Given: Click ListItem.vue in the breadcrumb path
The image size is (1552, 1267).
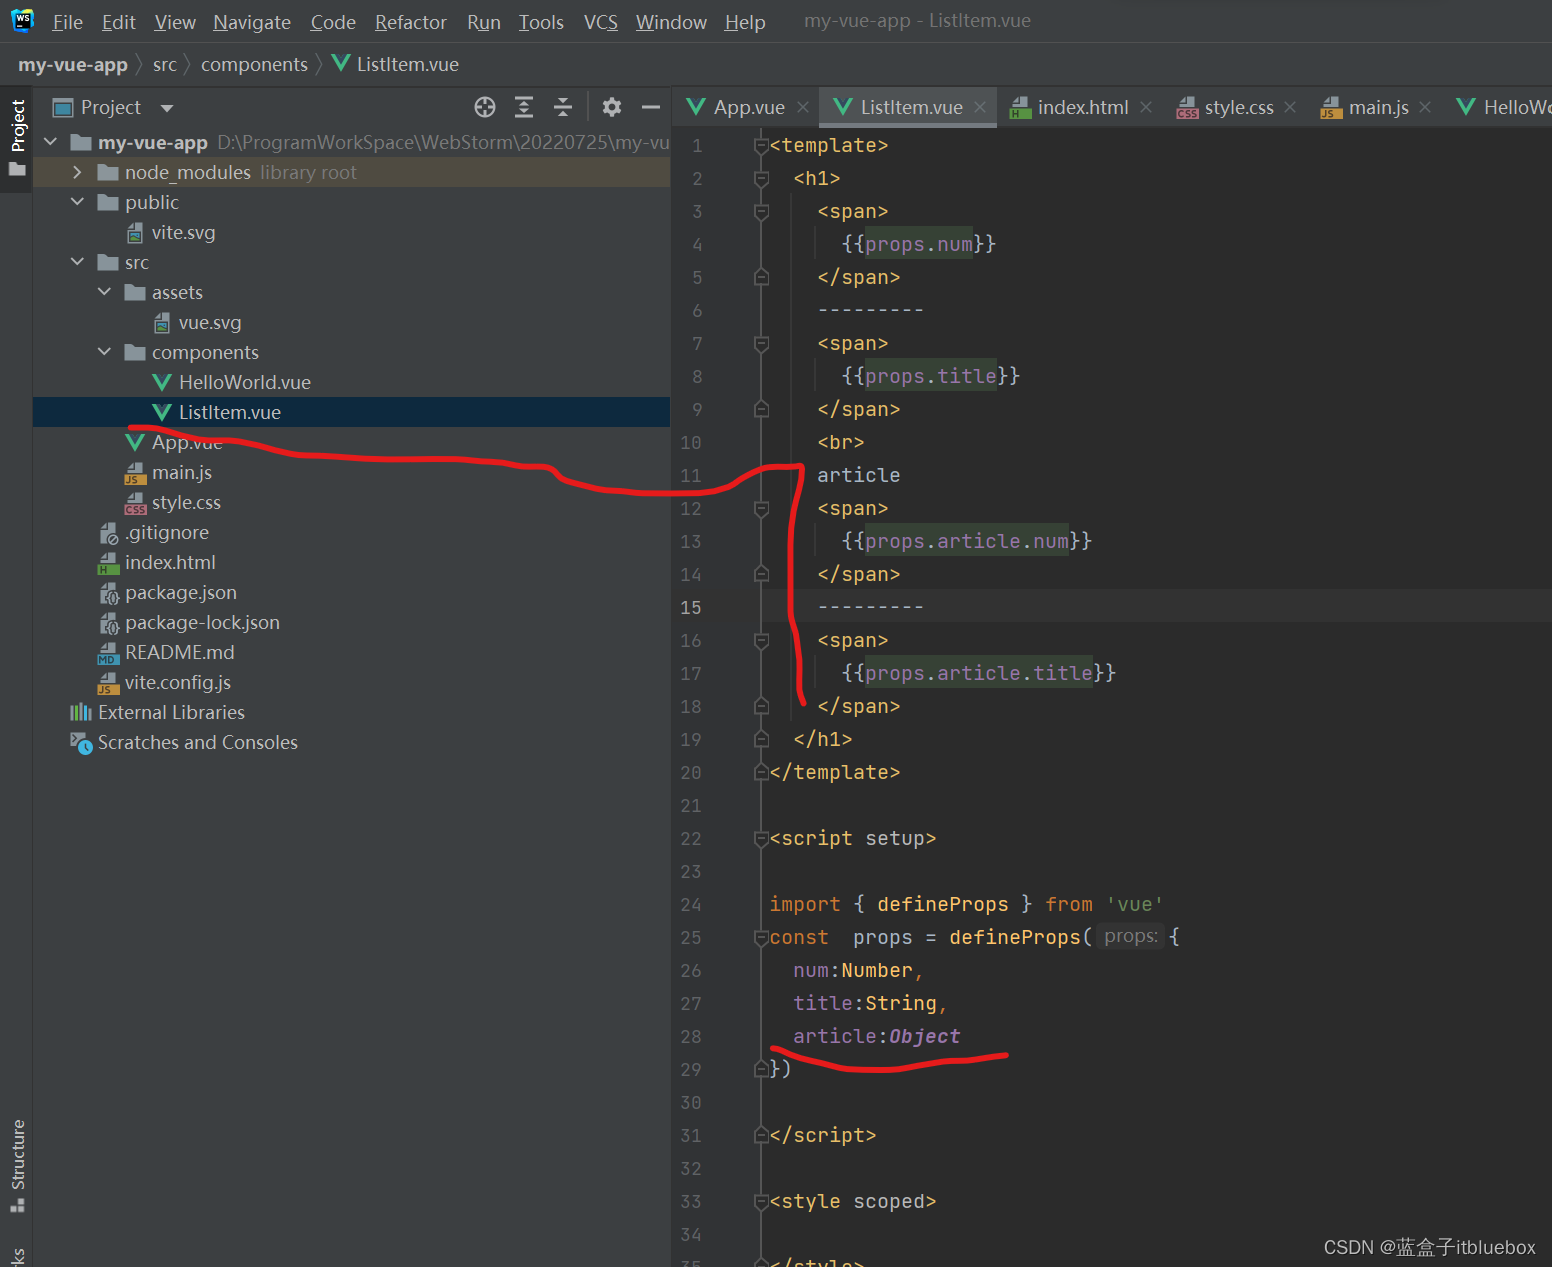Looking at the screenshot, I should click(x=396, y=64).
